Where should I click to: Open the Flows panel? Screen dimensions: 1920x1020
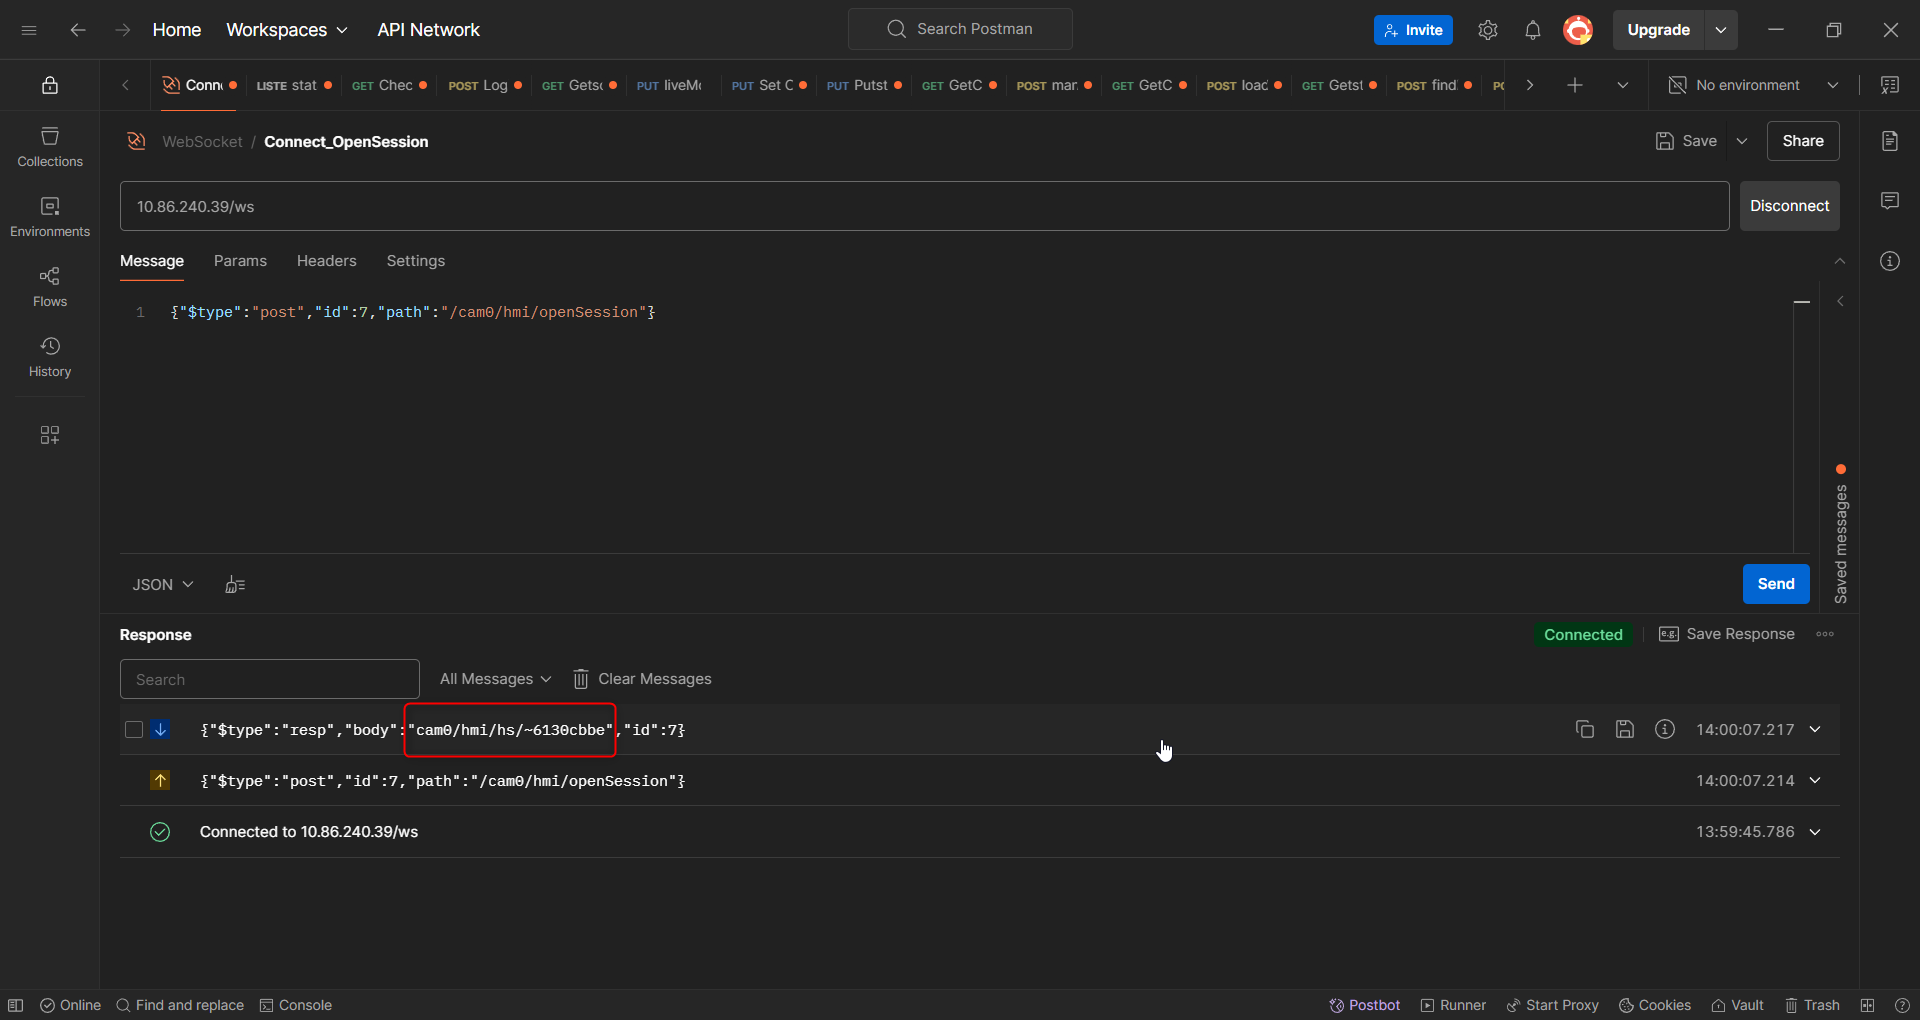click(49, 287)
